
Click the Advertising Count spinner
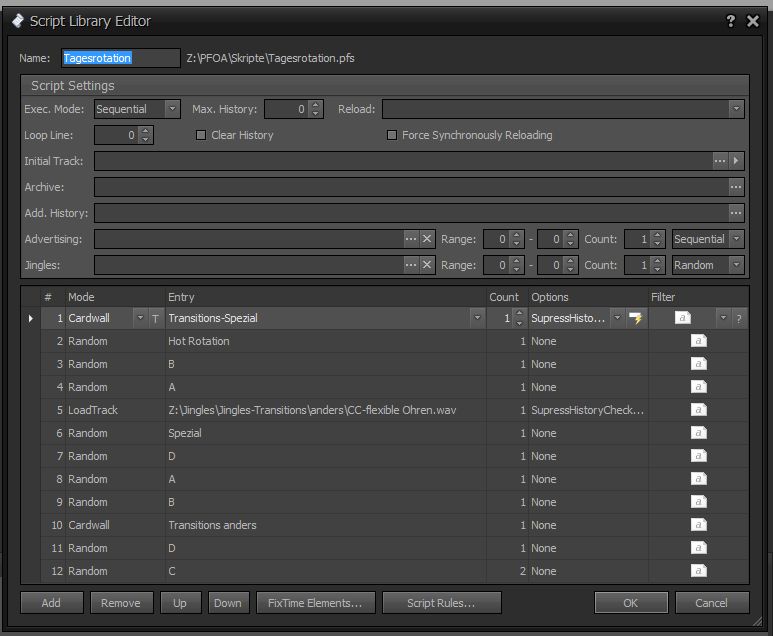pos(658,239)
